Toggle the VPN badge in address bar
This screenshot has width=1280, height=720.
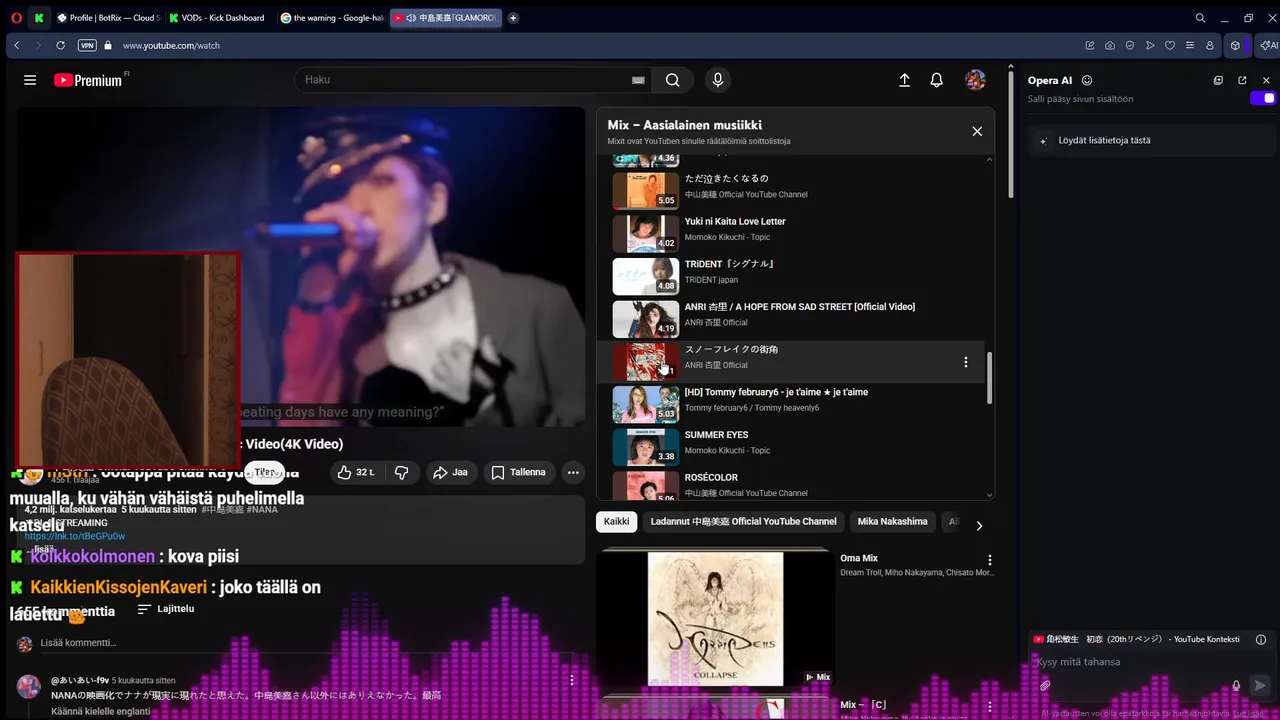87,45
